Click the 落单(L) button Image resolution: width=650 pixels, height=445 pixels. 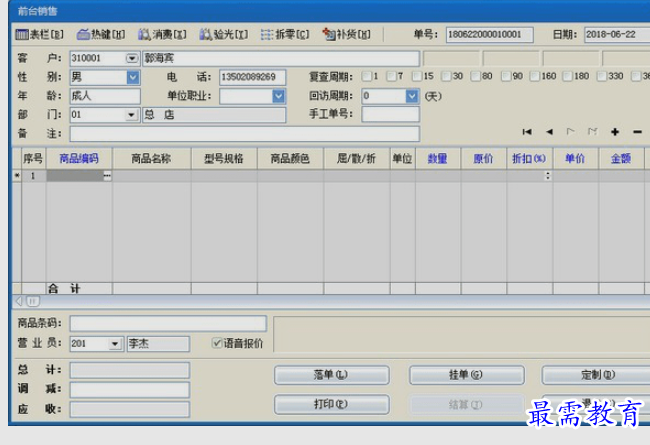click(332, 375)
